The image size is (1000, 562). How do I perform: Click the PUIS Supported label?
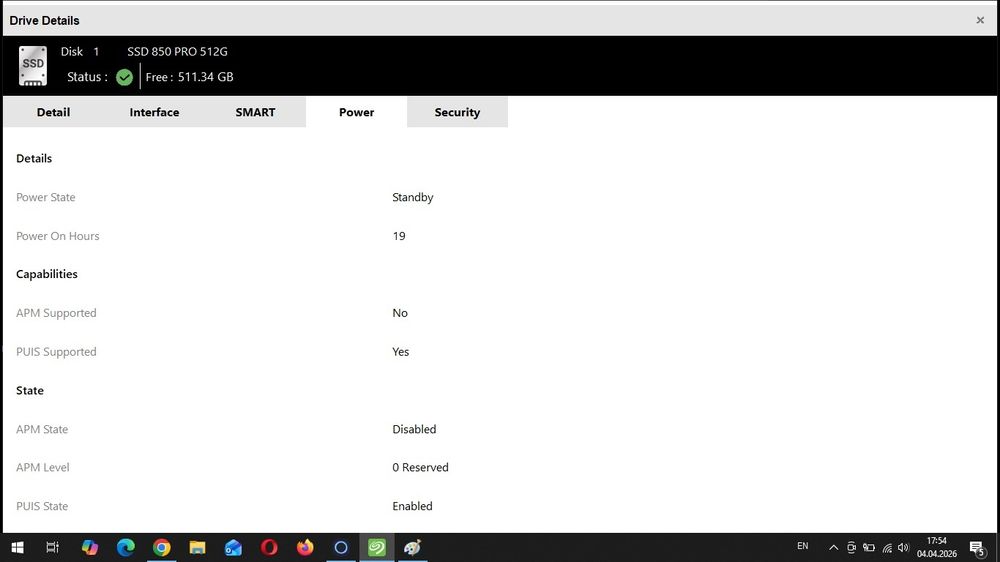pyautogui.click(x=56, y=352)
